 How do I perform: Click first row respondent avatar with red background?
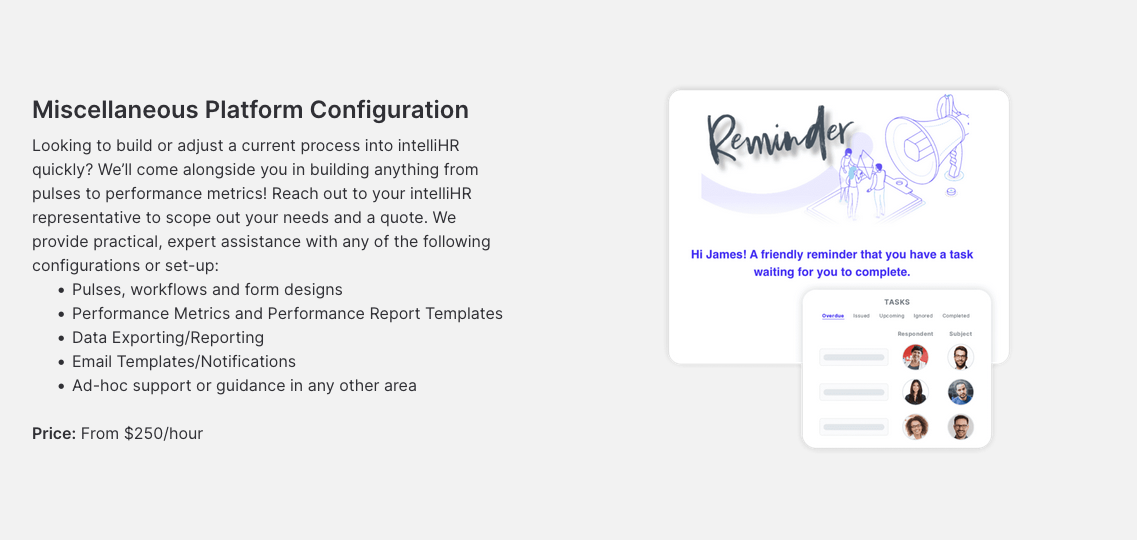click(x=915, y=357)
